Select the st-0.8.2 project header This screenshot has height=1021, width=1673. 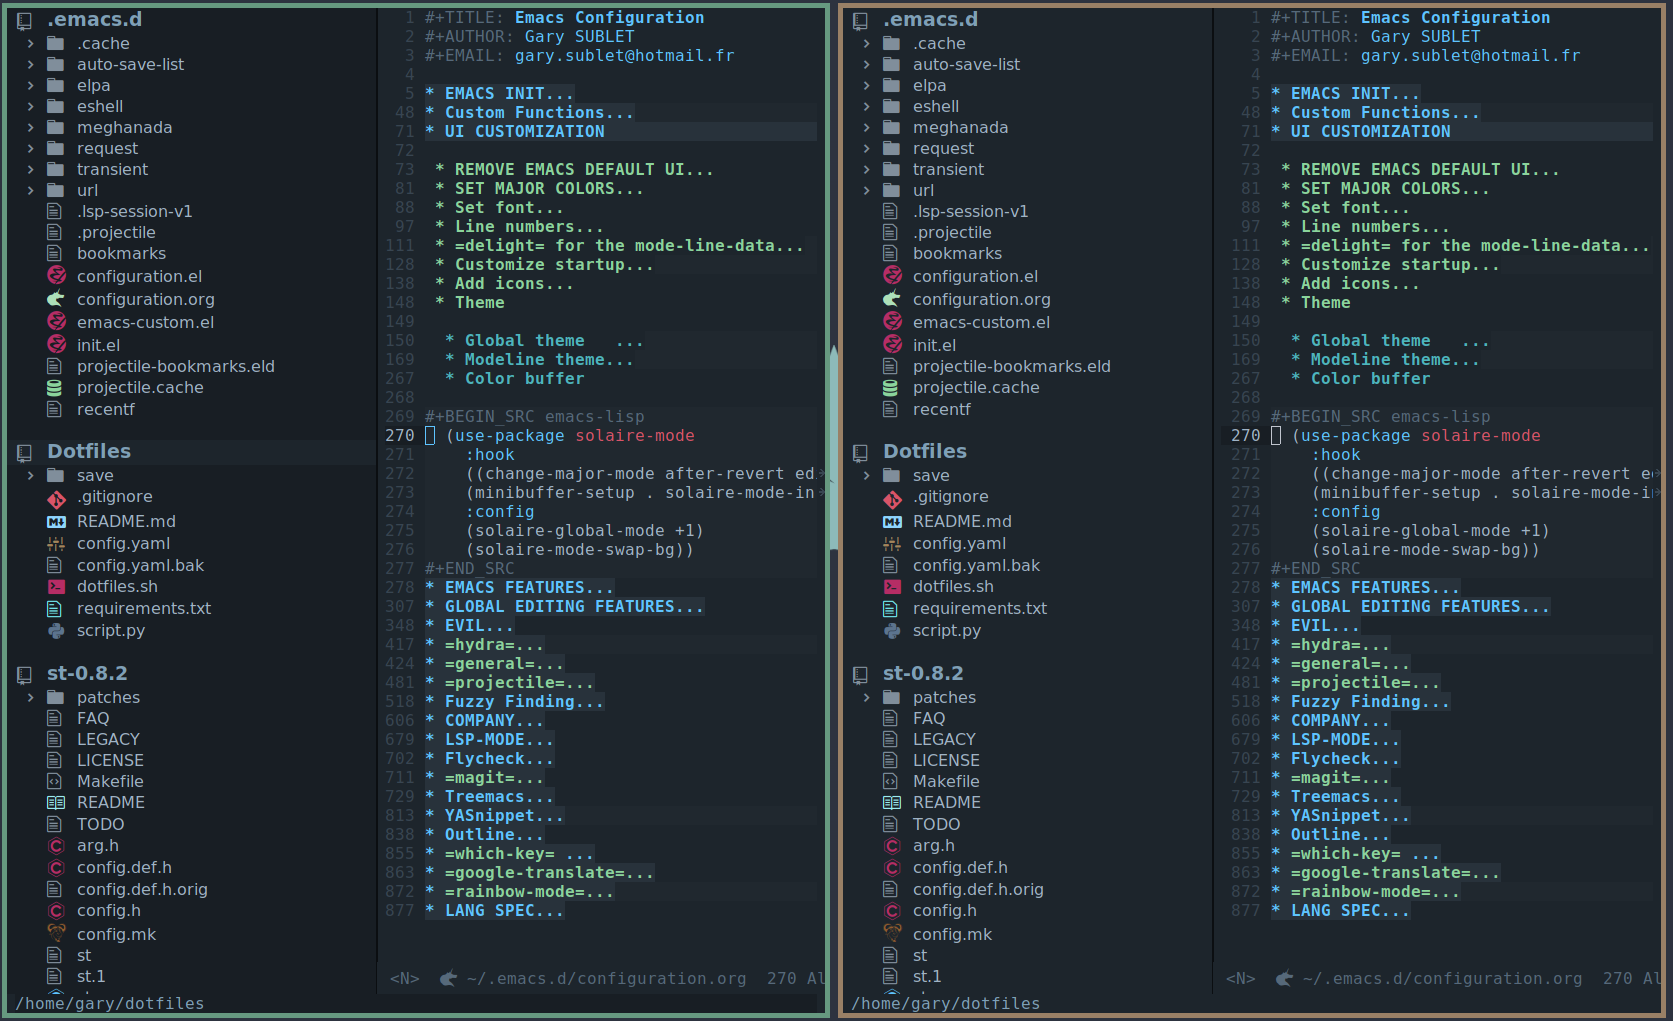(x=86, y=673)
